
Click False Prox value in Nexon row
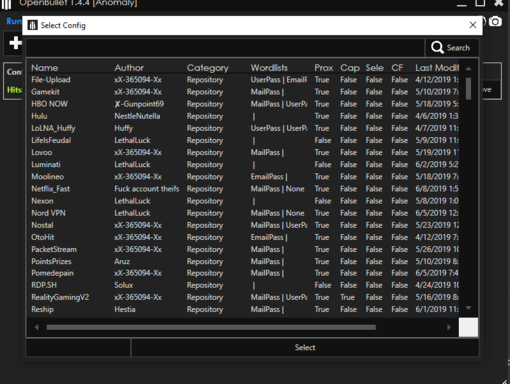(x=323, y=201)
